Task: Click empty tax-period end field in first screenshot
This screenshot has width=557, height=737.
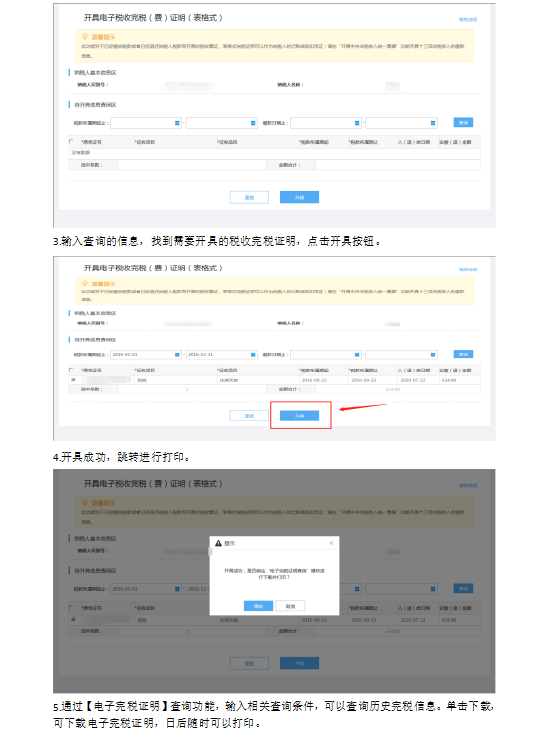Action: 222,123
